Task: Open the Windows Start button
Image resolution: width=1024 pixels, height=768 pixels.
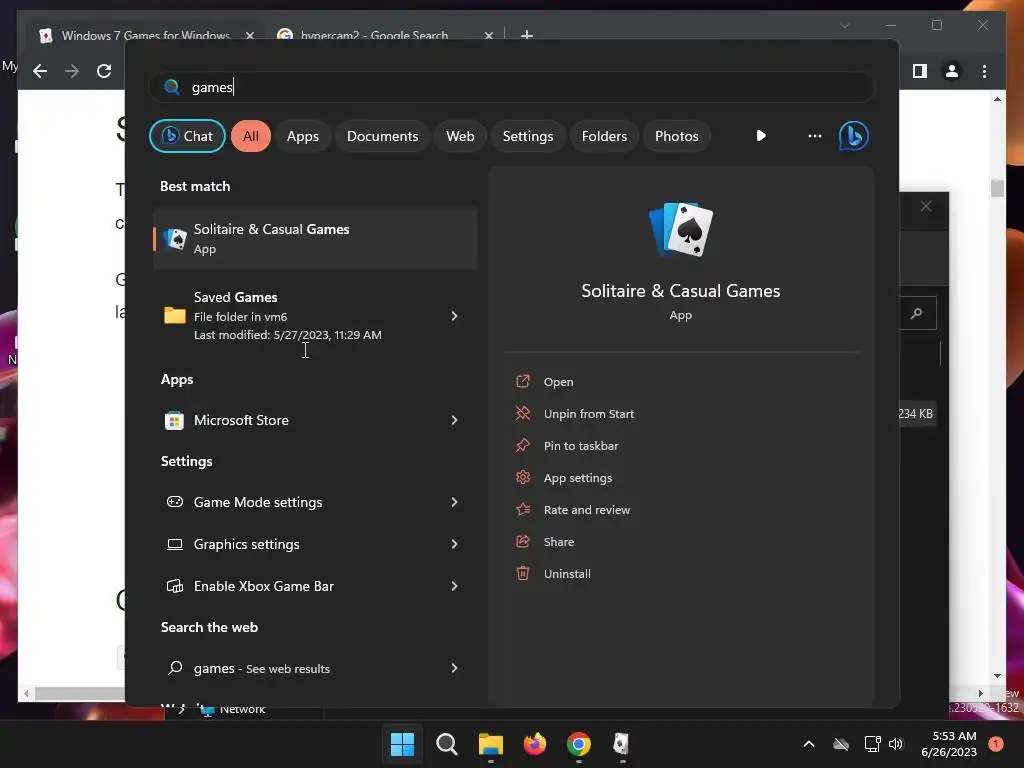Action: [x=402, y=744]
